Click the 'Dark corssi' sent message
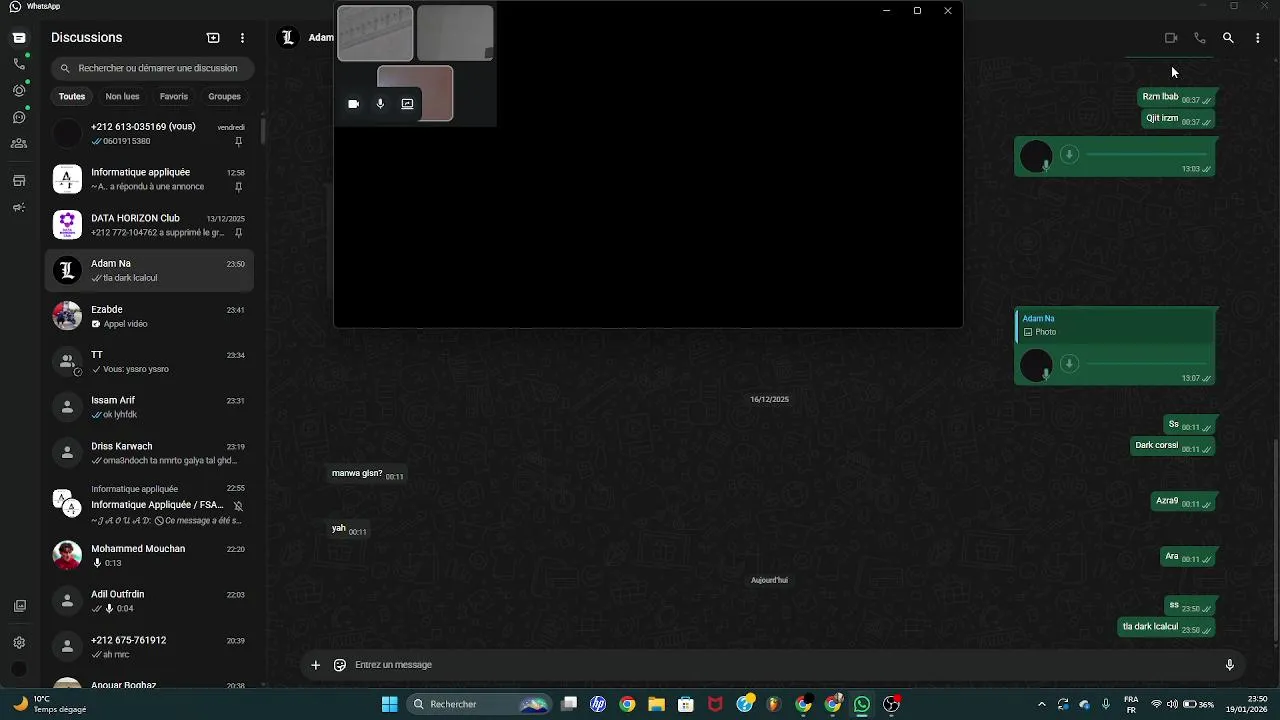Screen dimensions: 1280x720 click(x=1174, y=446)
